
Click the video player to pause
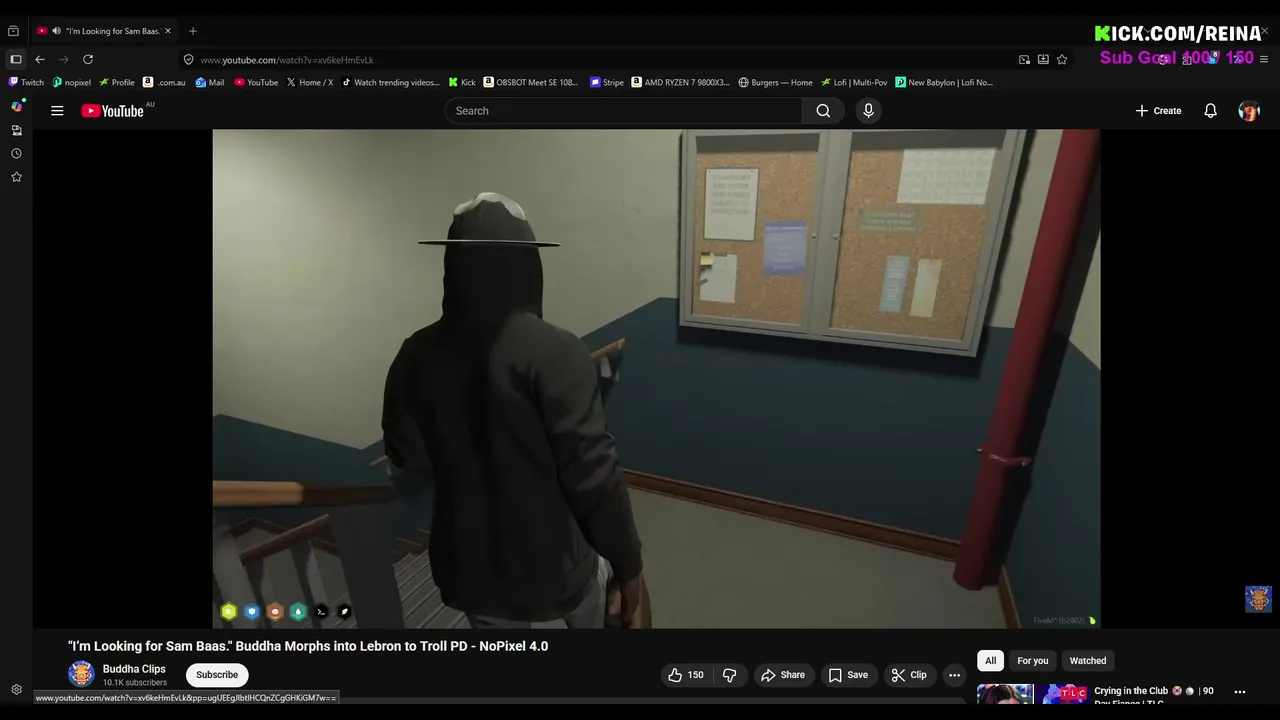click(x=656, y=378)
